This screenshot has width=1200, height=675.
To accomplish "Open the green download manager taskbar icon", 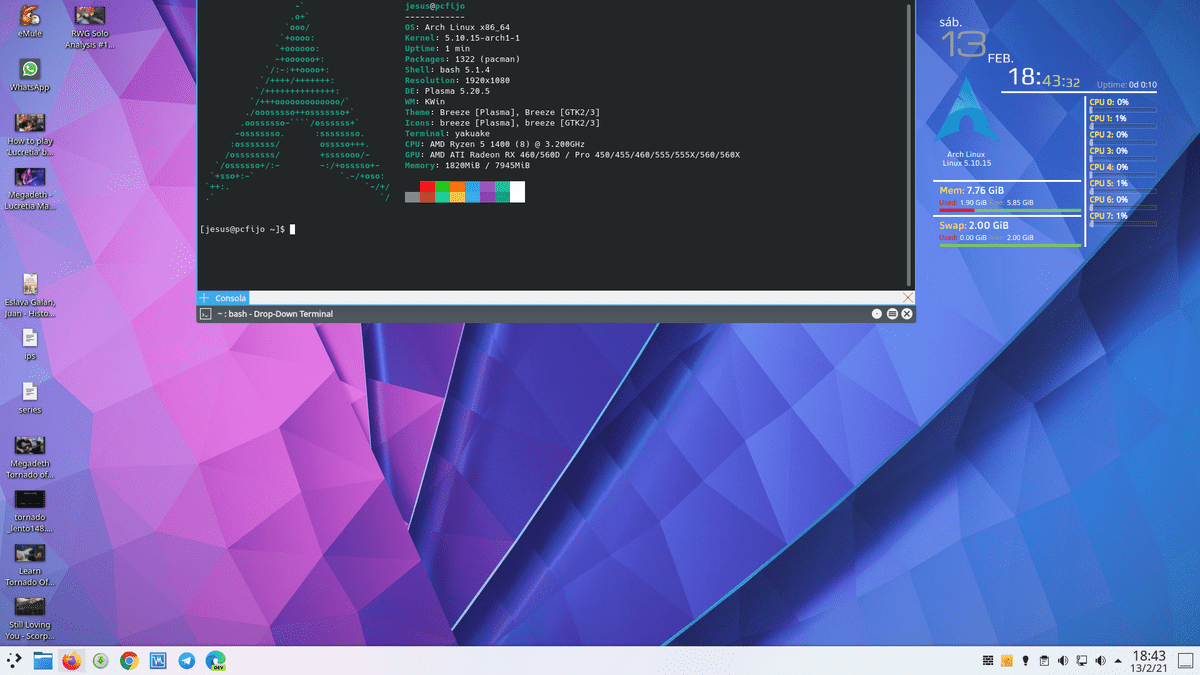I will click(100, 660).
